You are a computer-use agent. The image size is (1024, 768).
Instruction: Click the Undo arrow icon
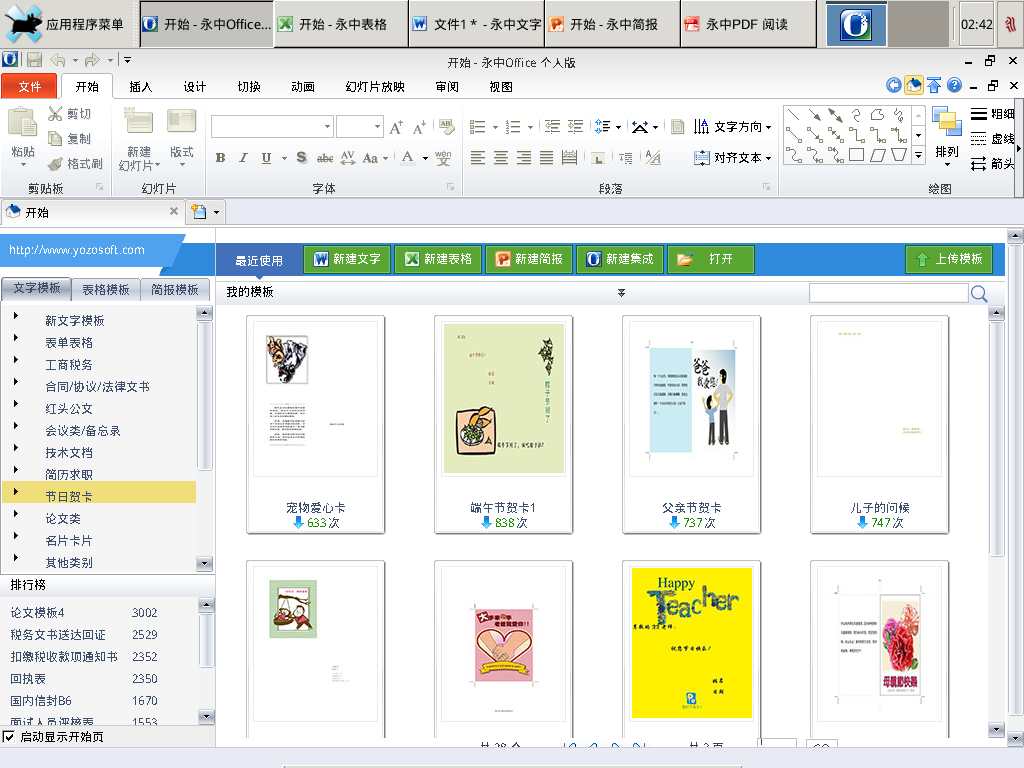coord(57,60)
